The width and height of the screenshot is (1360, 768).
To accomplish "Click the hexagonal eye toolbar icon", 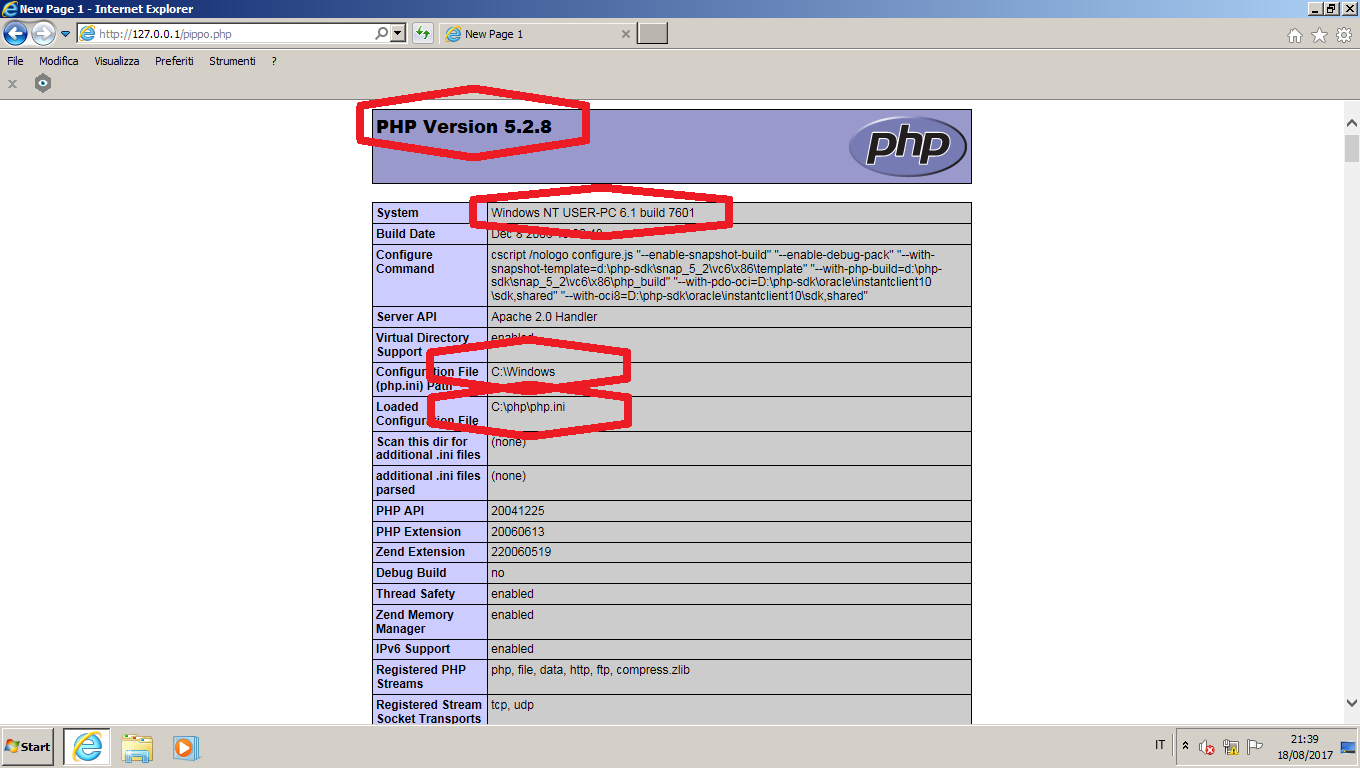I will pos(42,84).
